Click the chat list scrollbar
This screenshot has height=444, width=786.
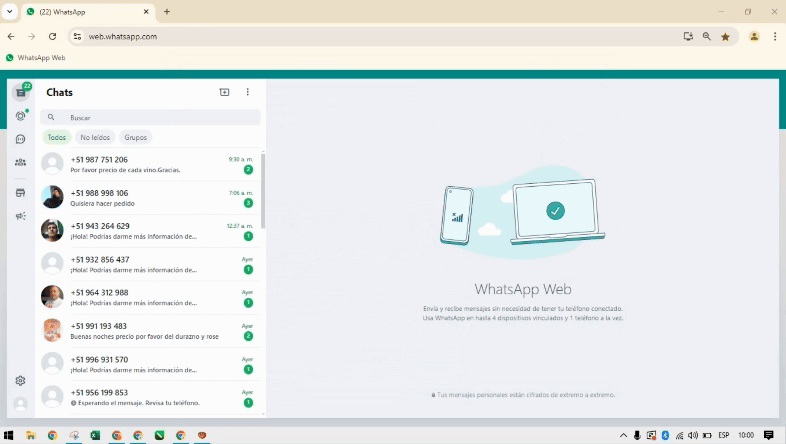coord(263,190)
